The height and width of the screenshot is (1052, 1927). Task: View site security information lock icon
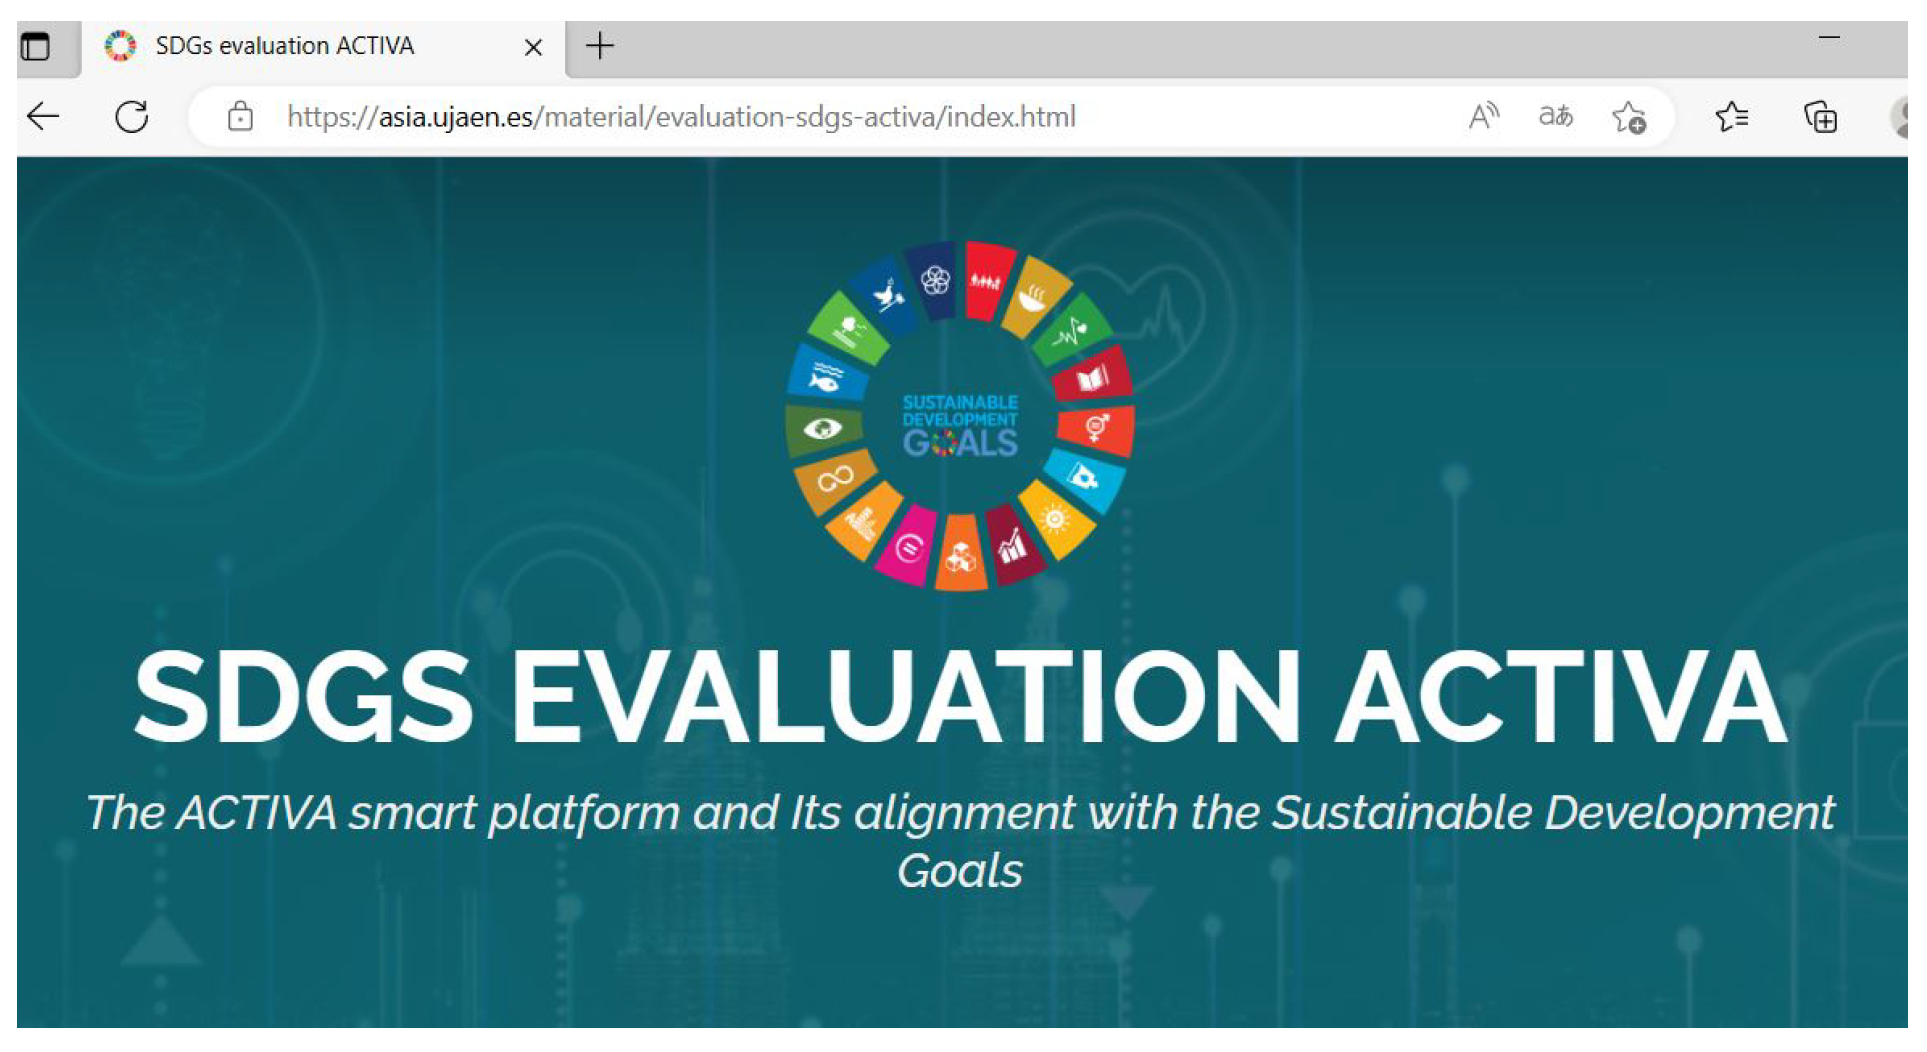click(x=240, y=117)
